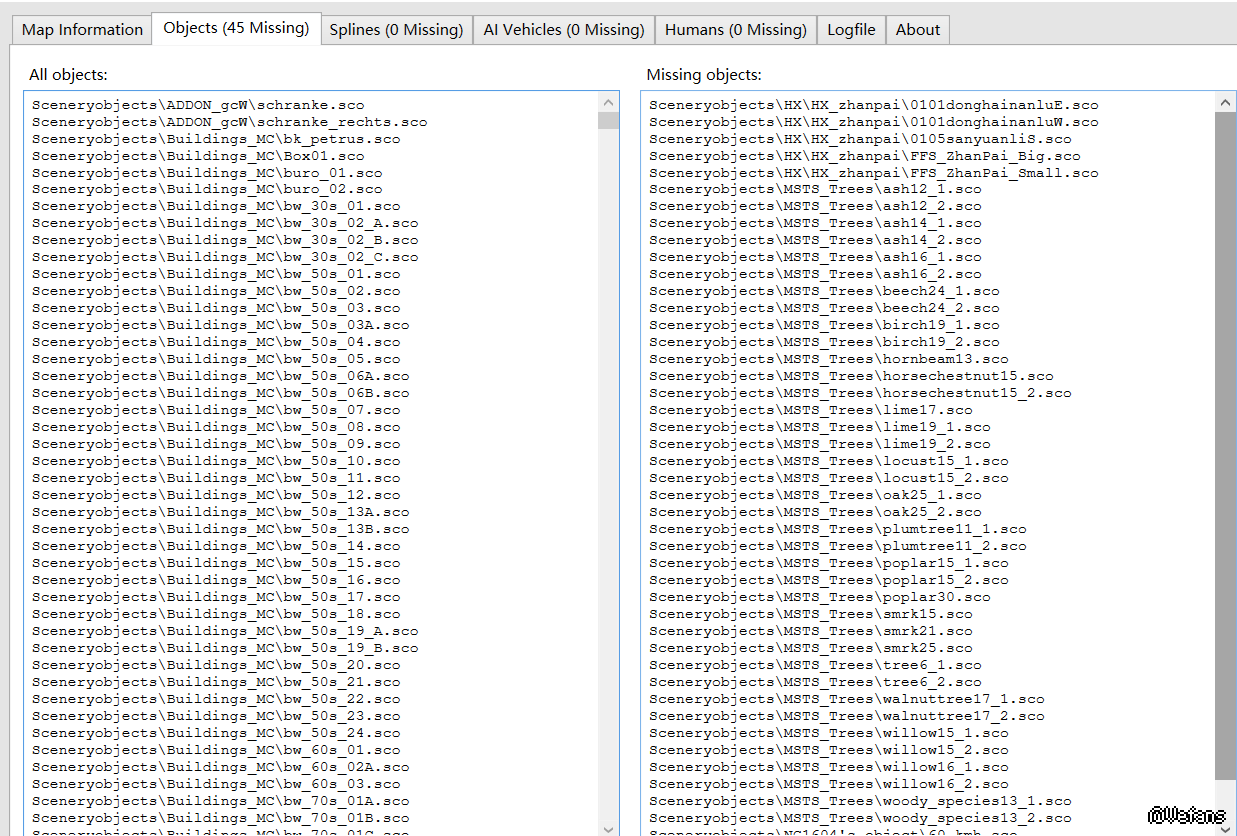This screenshot has width=1237, height=836.
Task: Click the All objects list scroll-down arrow
Action: point(609,827)
